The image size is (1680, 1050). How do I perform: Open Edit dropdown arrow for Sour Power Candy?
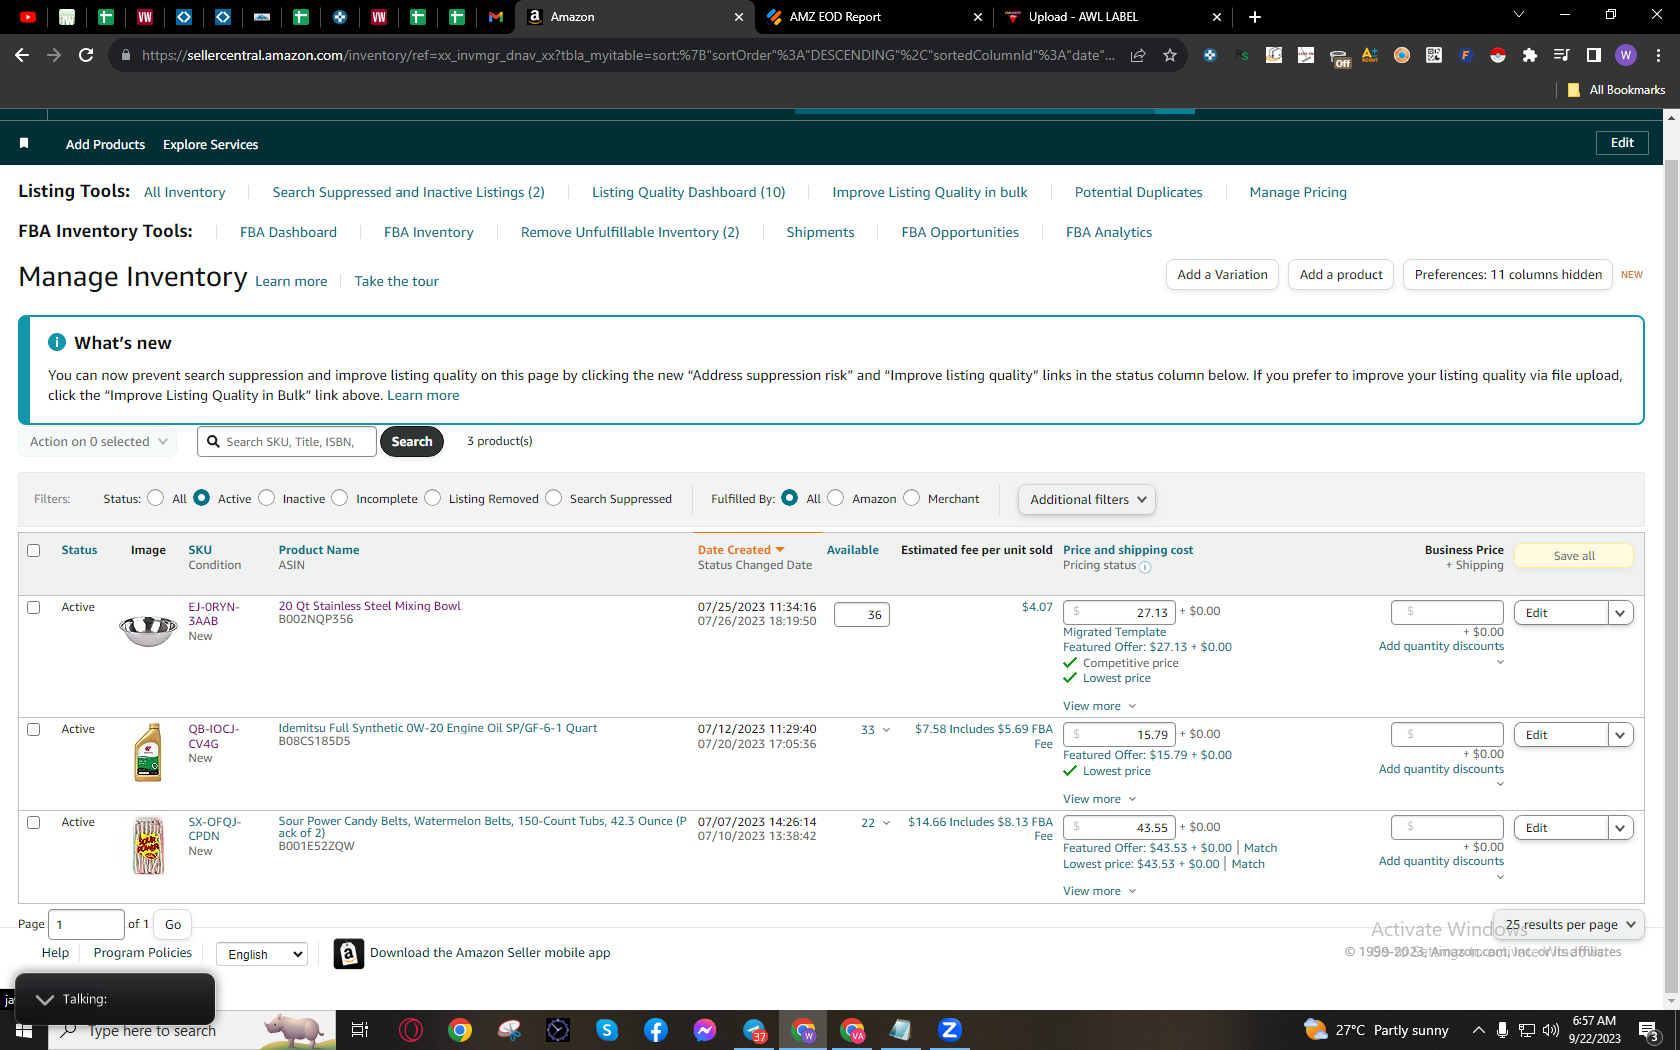1621,828
